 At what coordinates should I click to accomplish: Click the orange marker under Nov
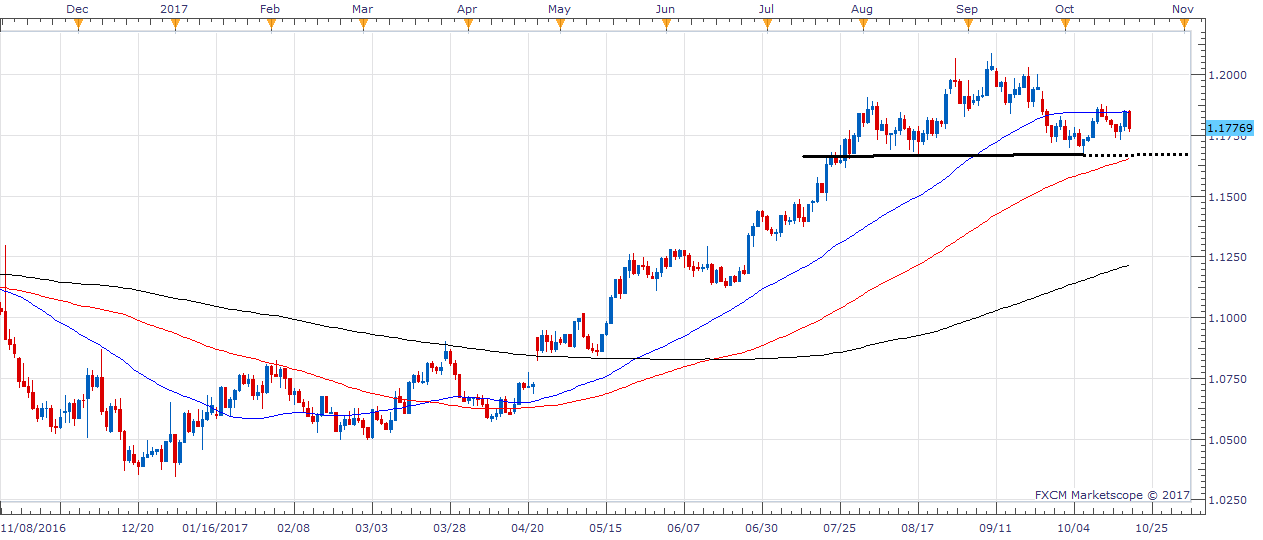(x=1184, y=24)
